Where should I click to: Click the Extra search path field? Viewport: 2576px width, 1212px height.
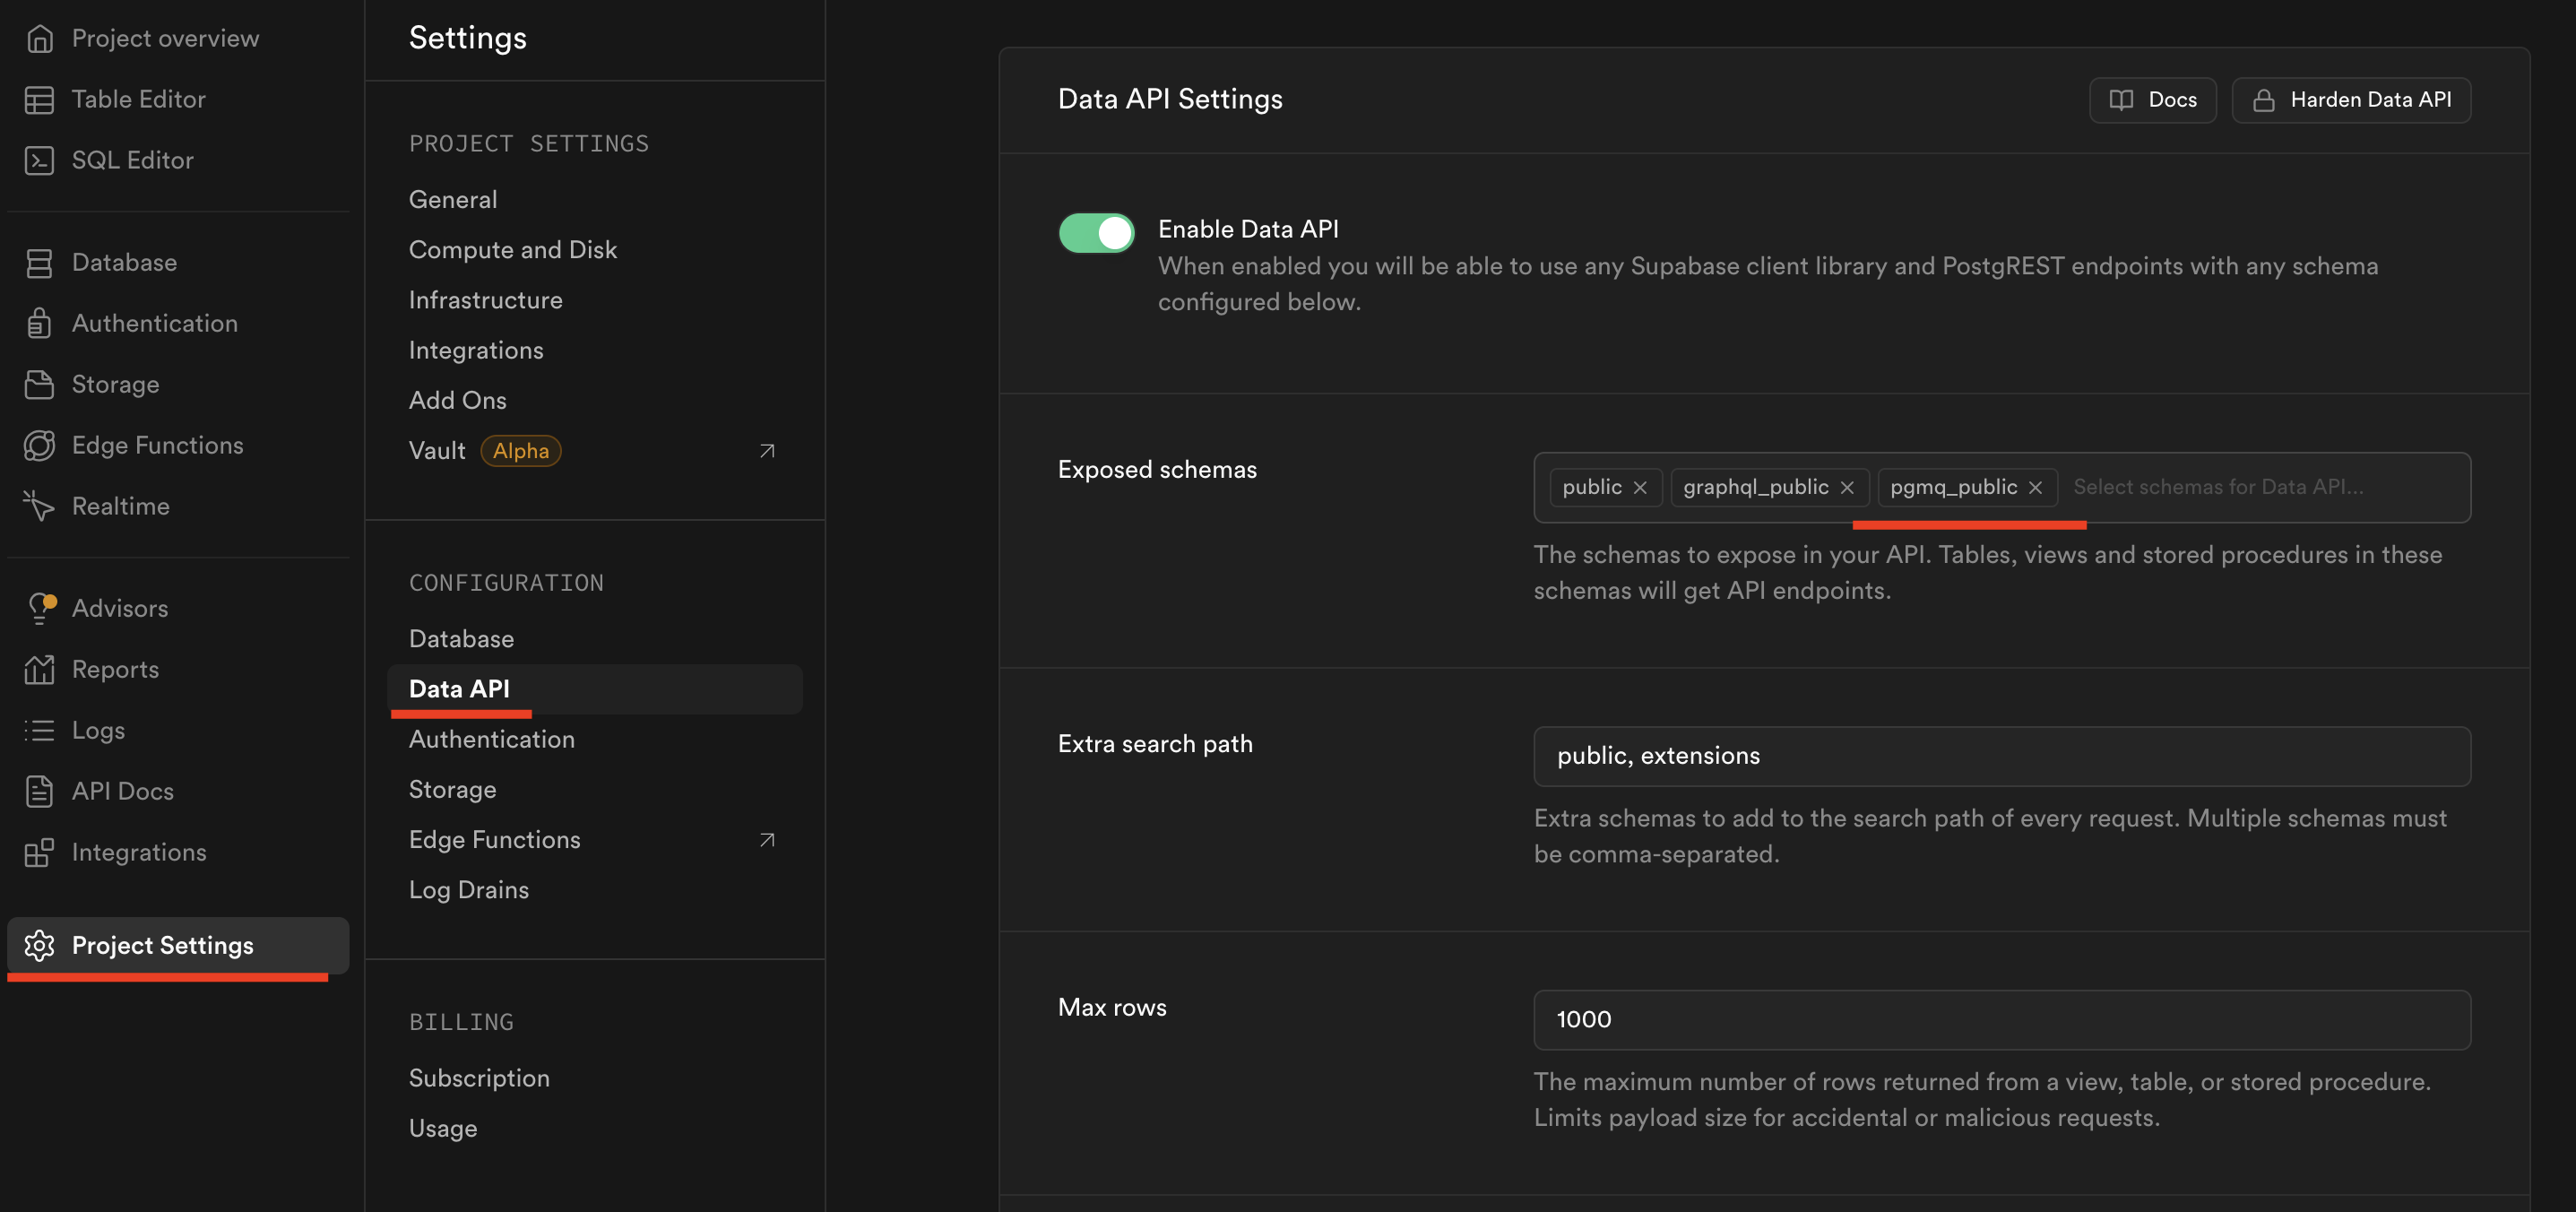(x=2001, y=756)
